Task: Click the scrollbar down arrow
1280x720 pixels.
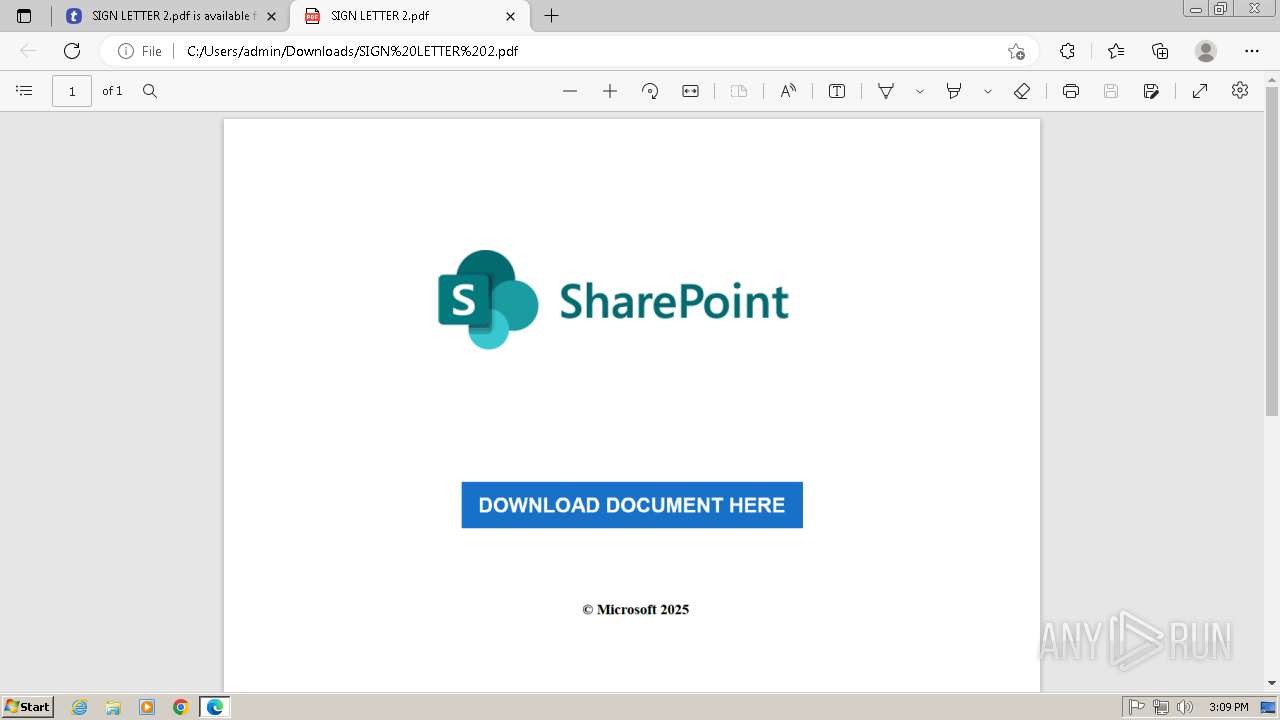Action: [1272, 683]
